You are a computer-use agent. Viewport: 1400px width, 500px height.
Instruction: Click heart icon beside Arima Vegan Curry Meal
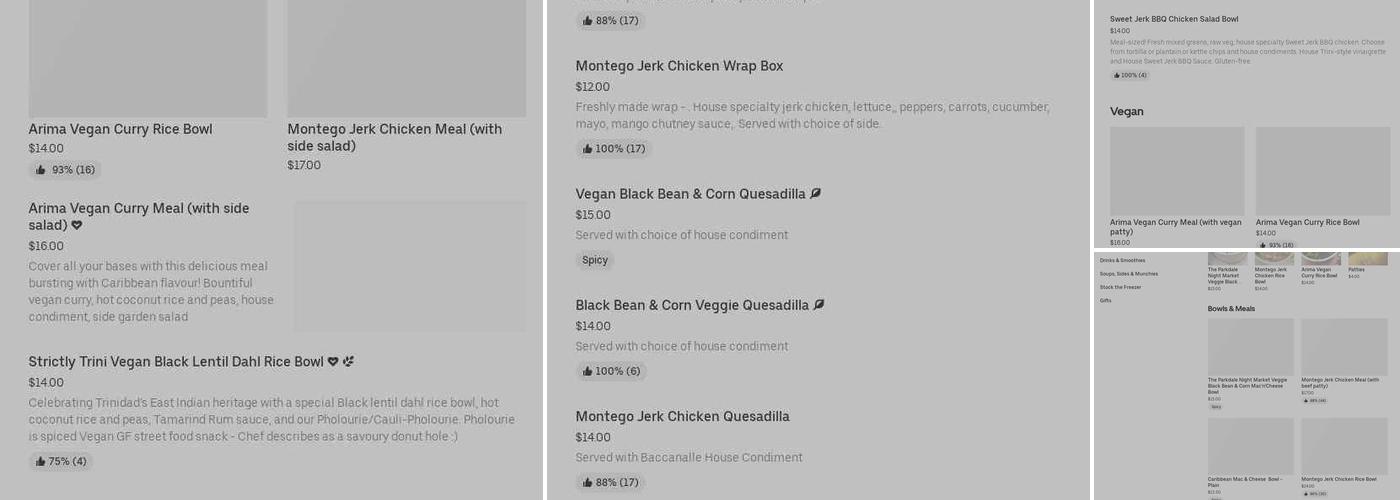pos(77,226)
